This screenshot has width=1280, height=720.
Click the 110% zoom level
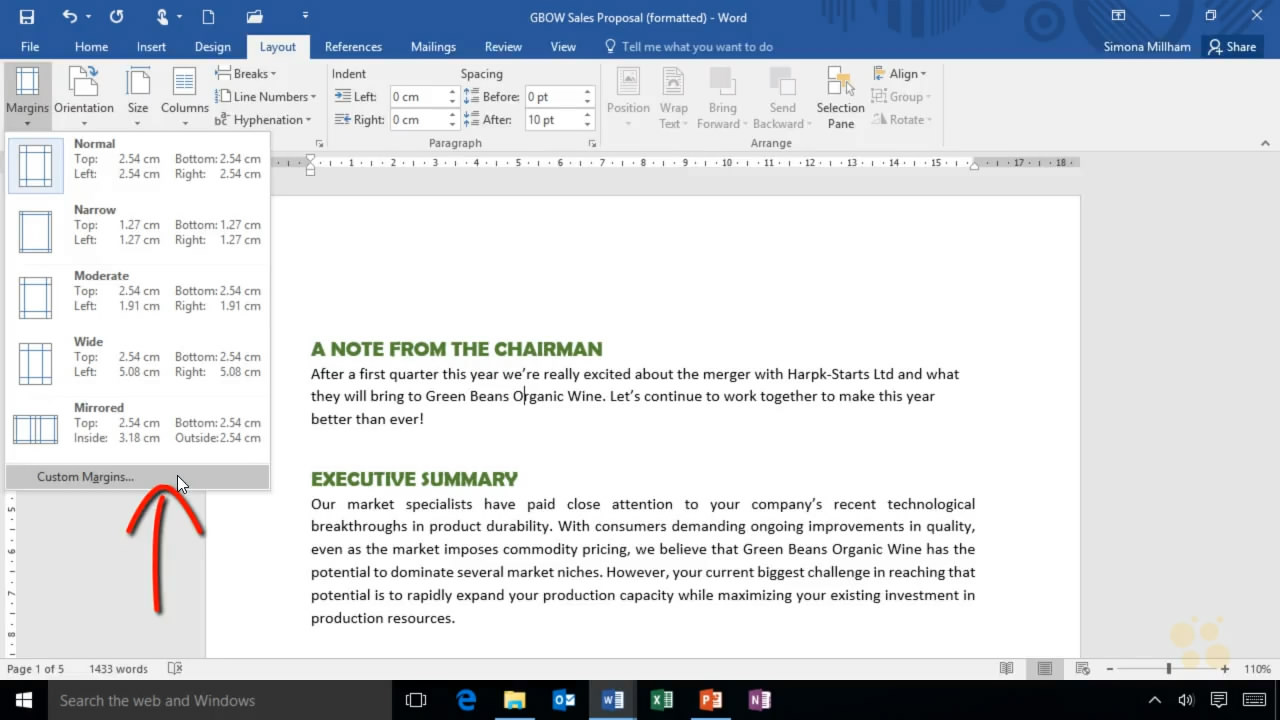[1257, 669]
